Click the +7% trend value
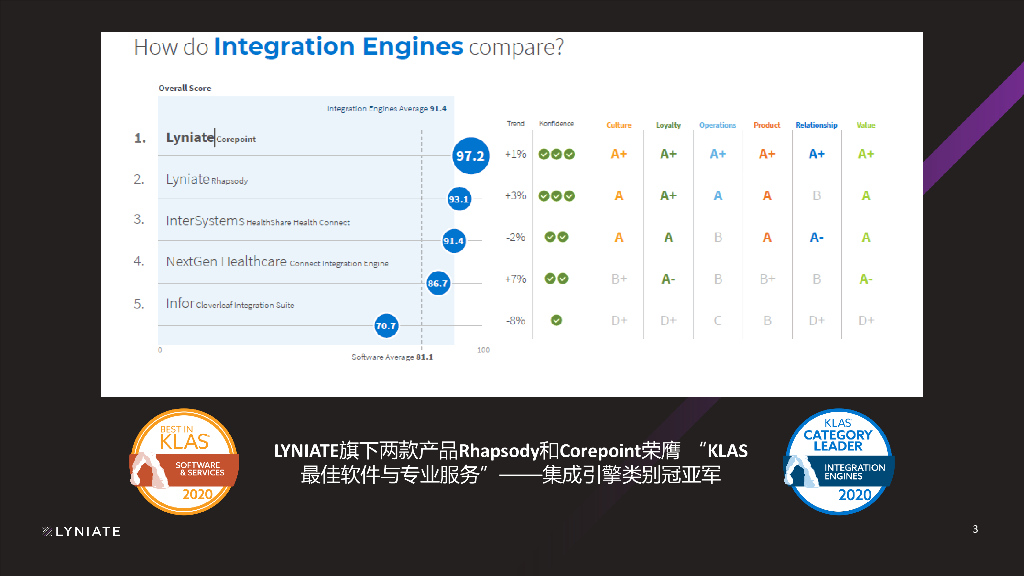Screen dimensions: 1024x576 pos(515,279)
